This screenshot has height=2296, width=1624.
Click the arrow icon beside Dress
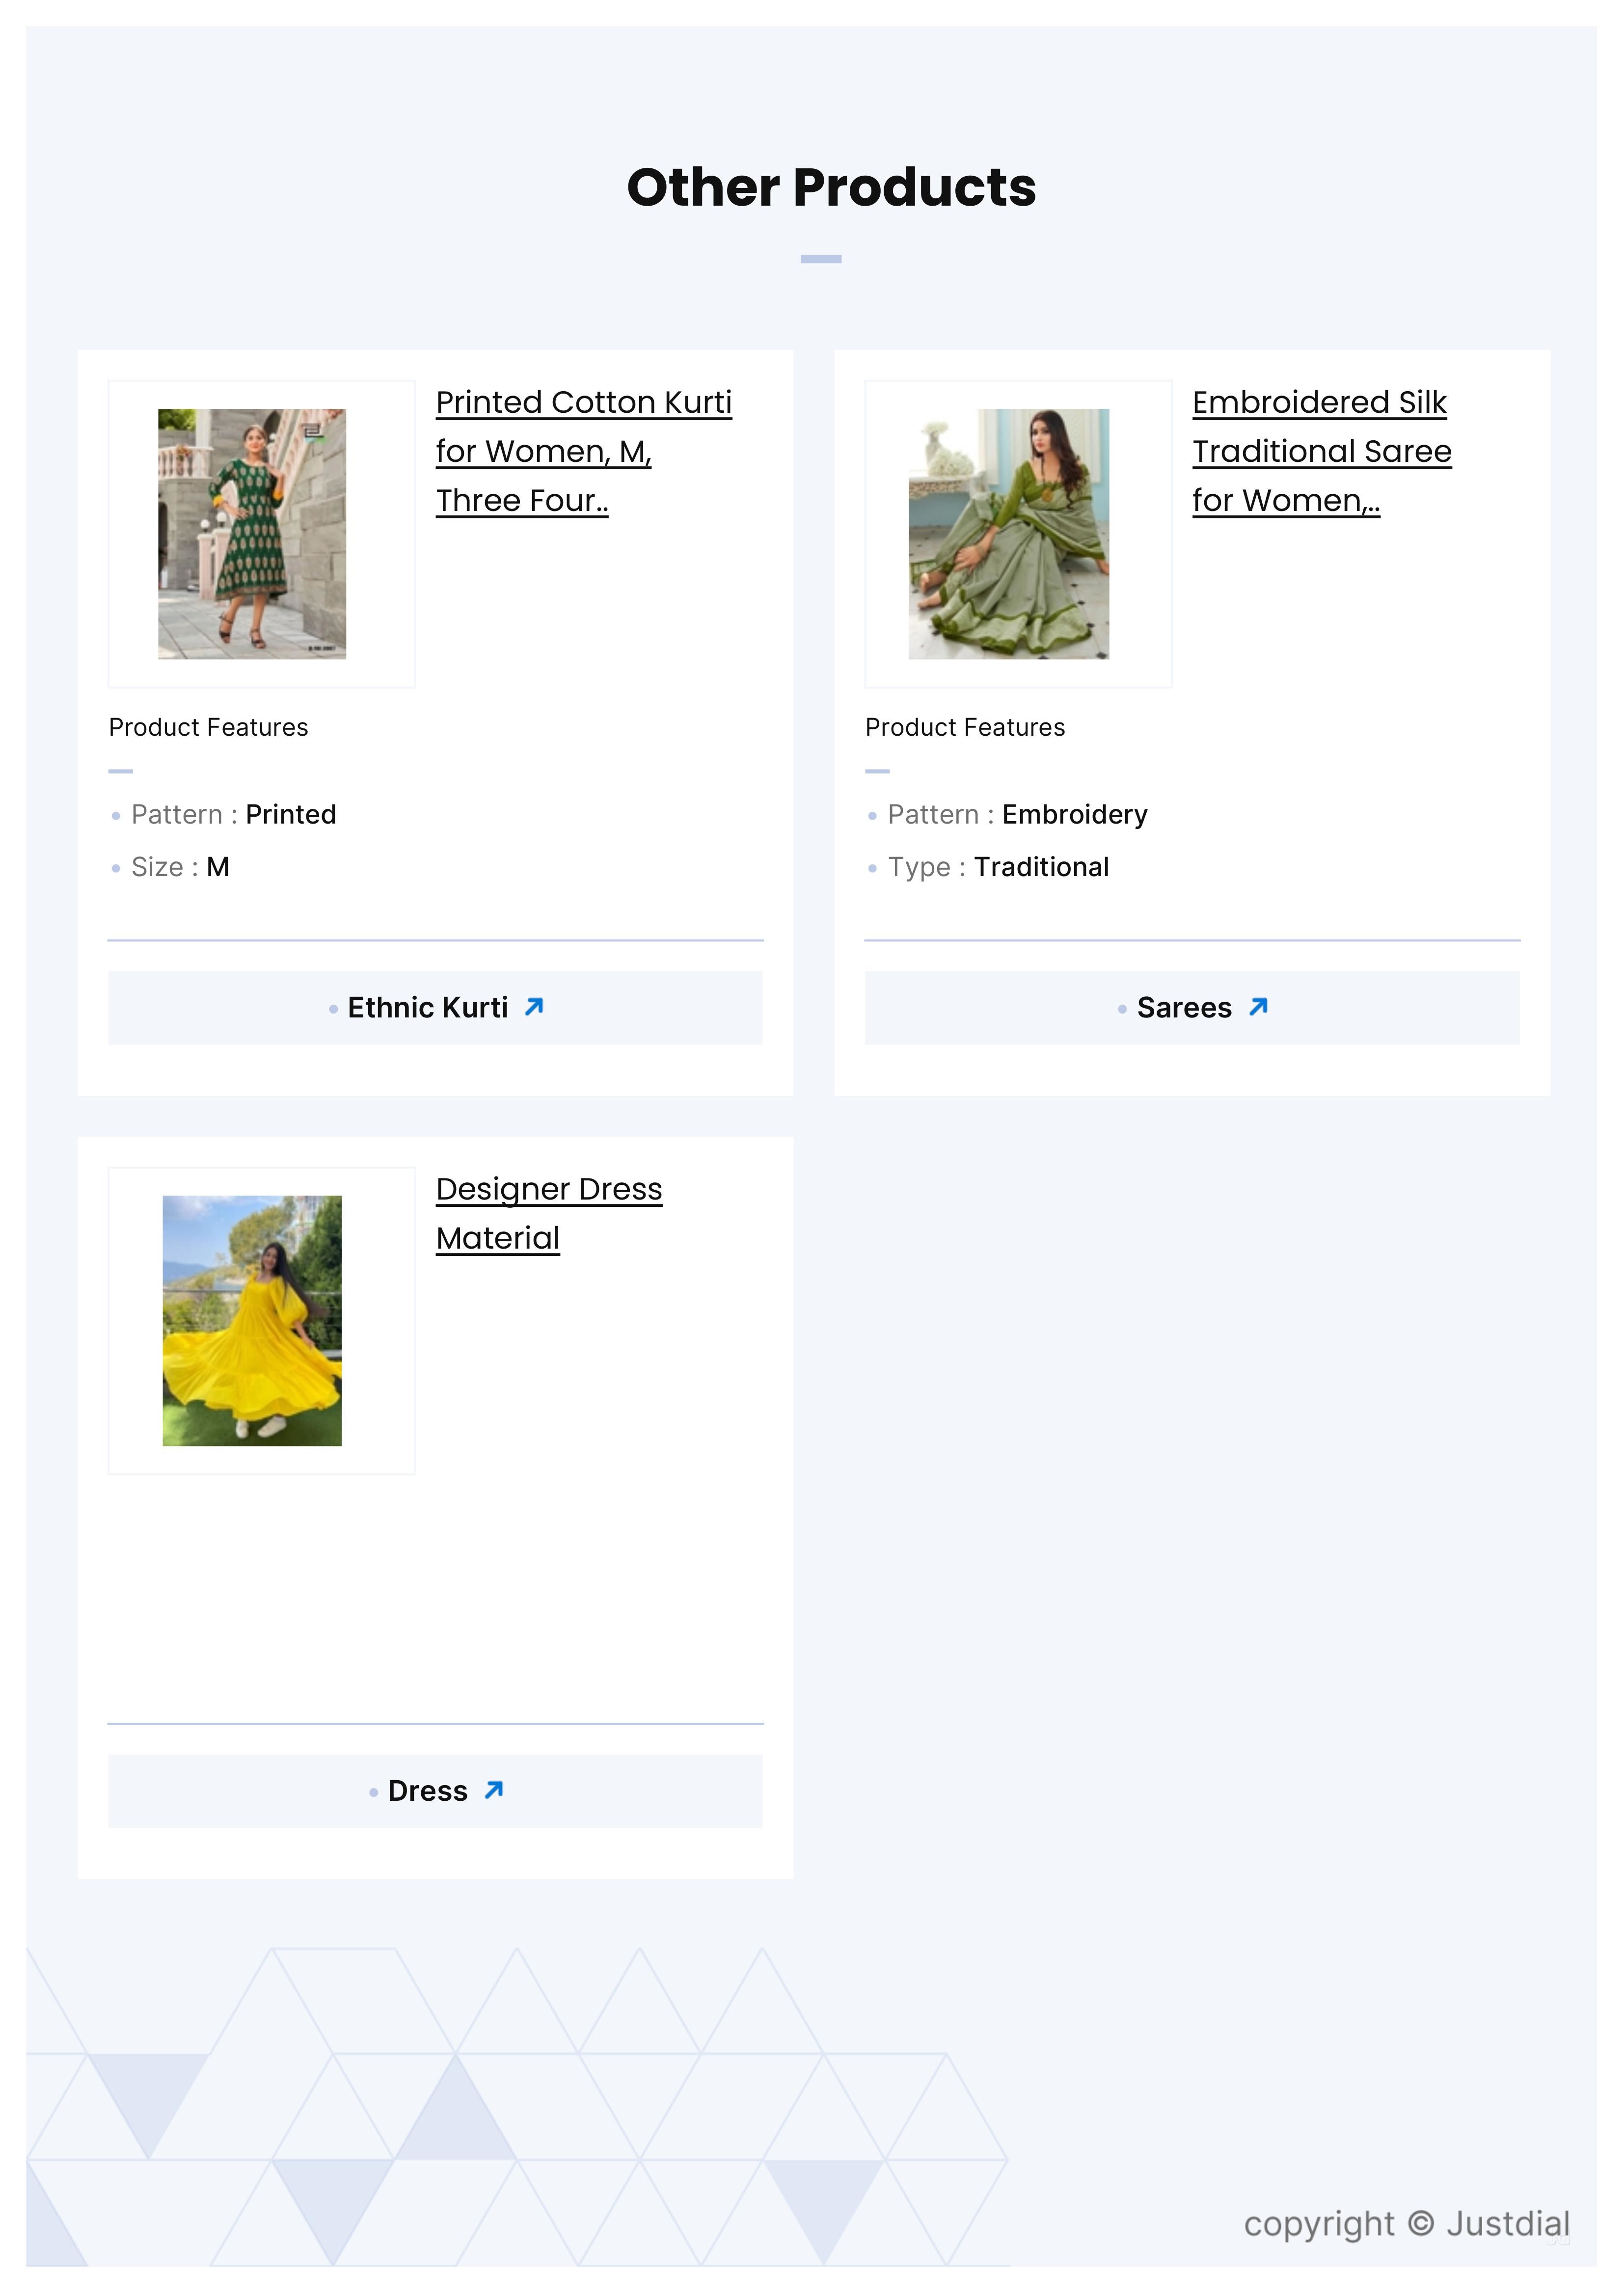coord(494,1790)
